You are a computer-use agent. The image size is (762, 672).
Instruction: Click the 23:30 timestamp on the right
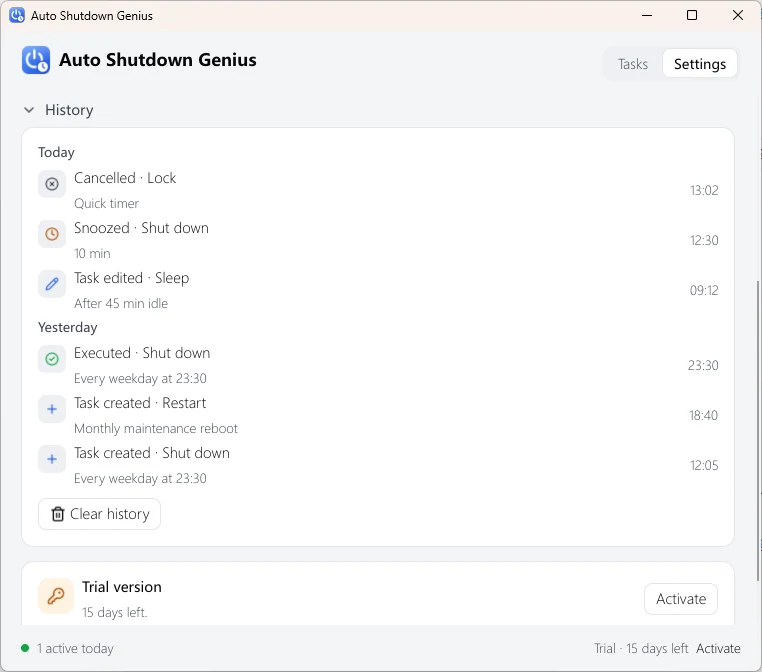point(703,365)
